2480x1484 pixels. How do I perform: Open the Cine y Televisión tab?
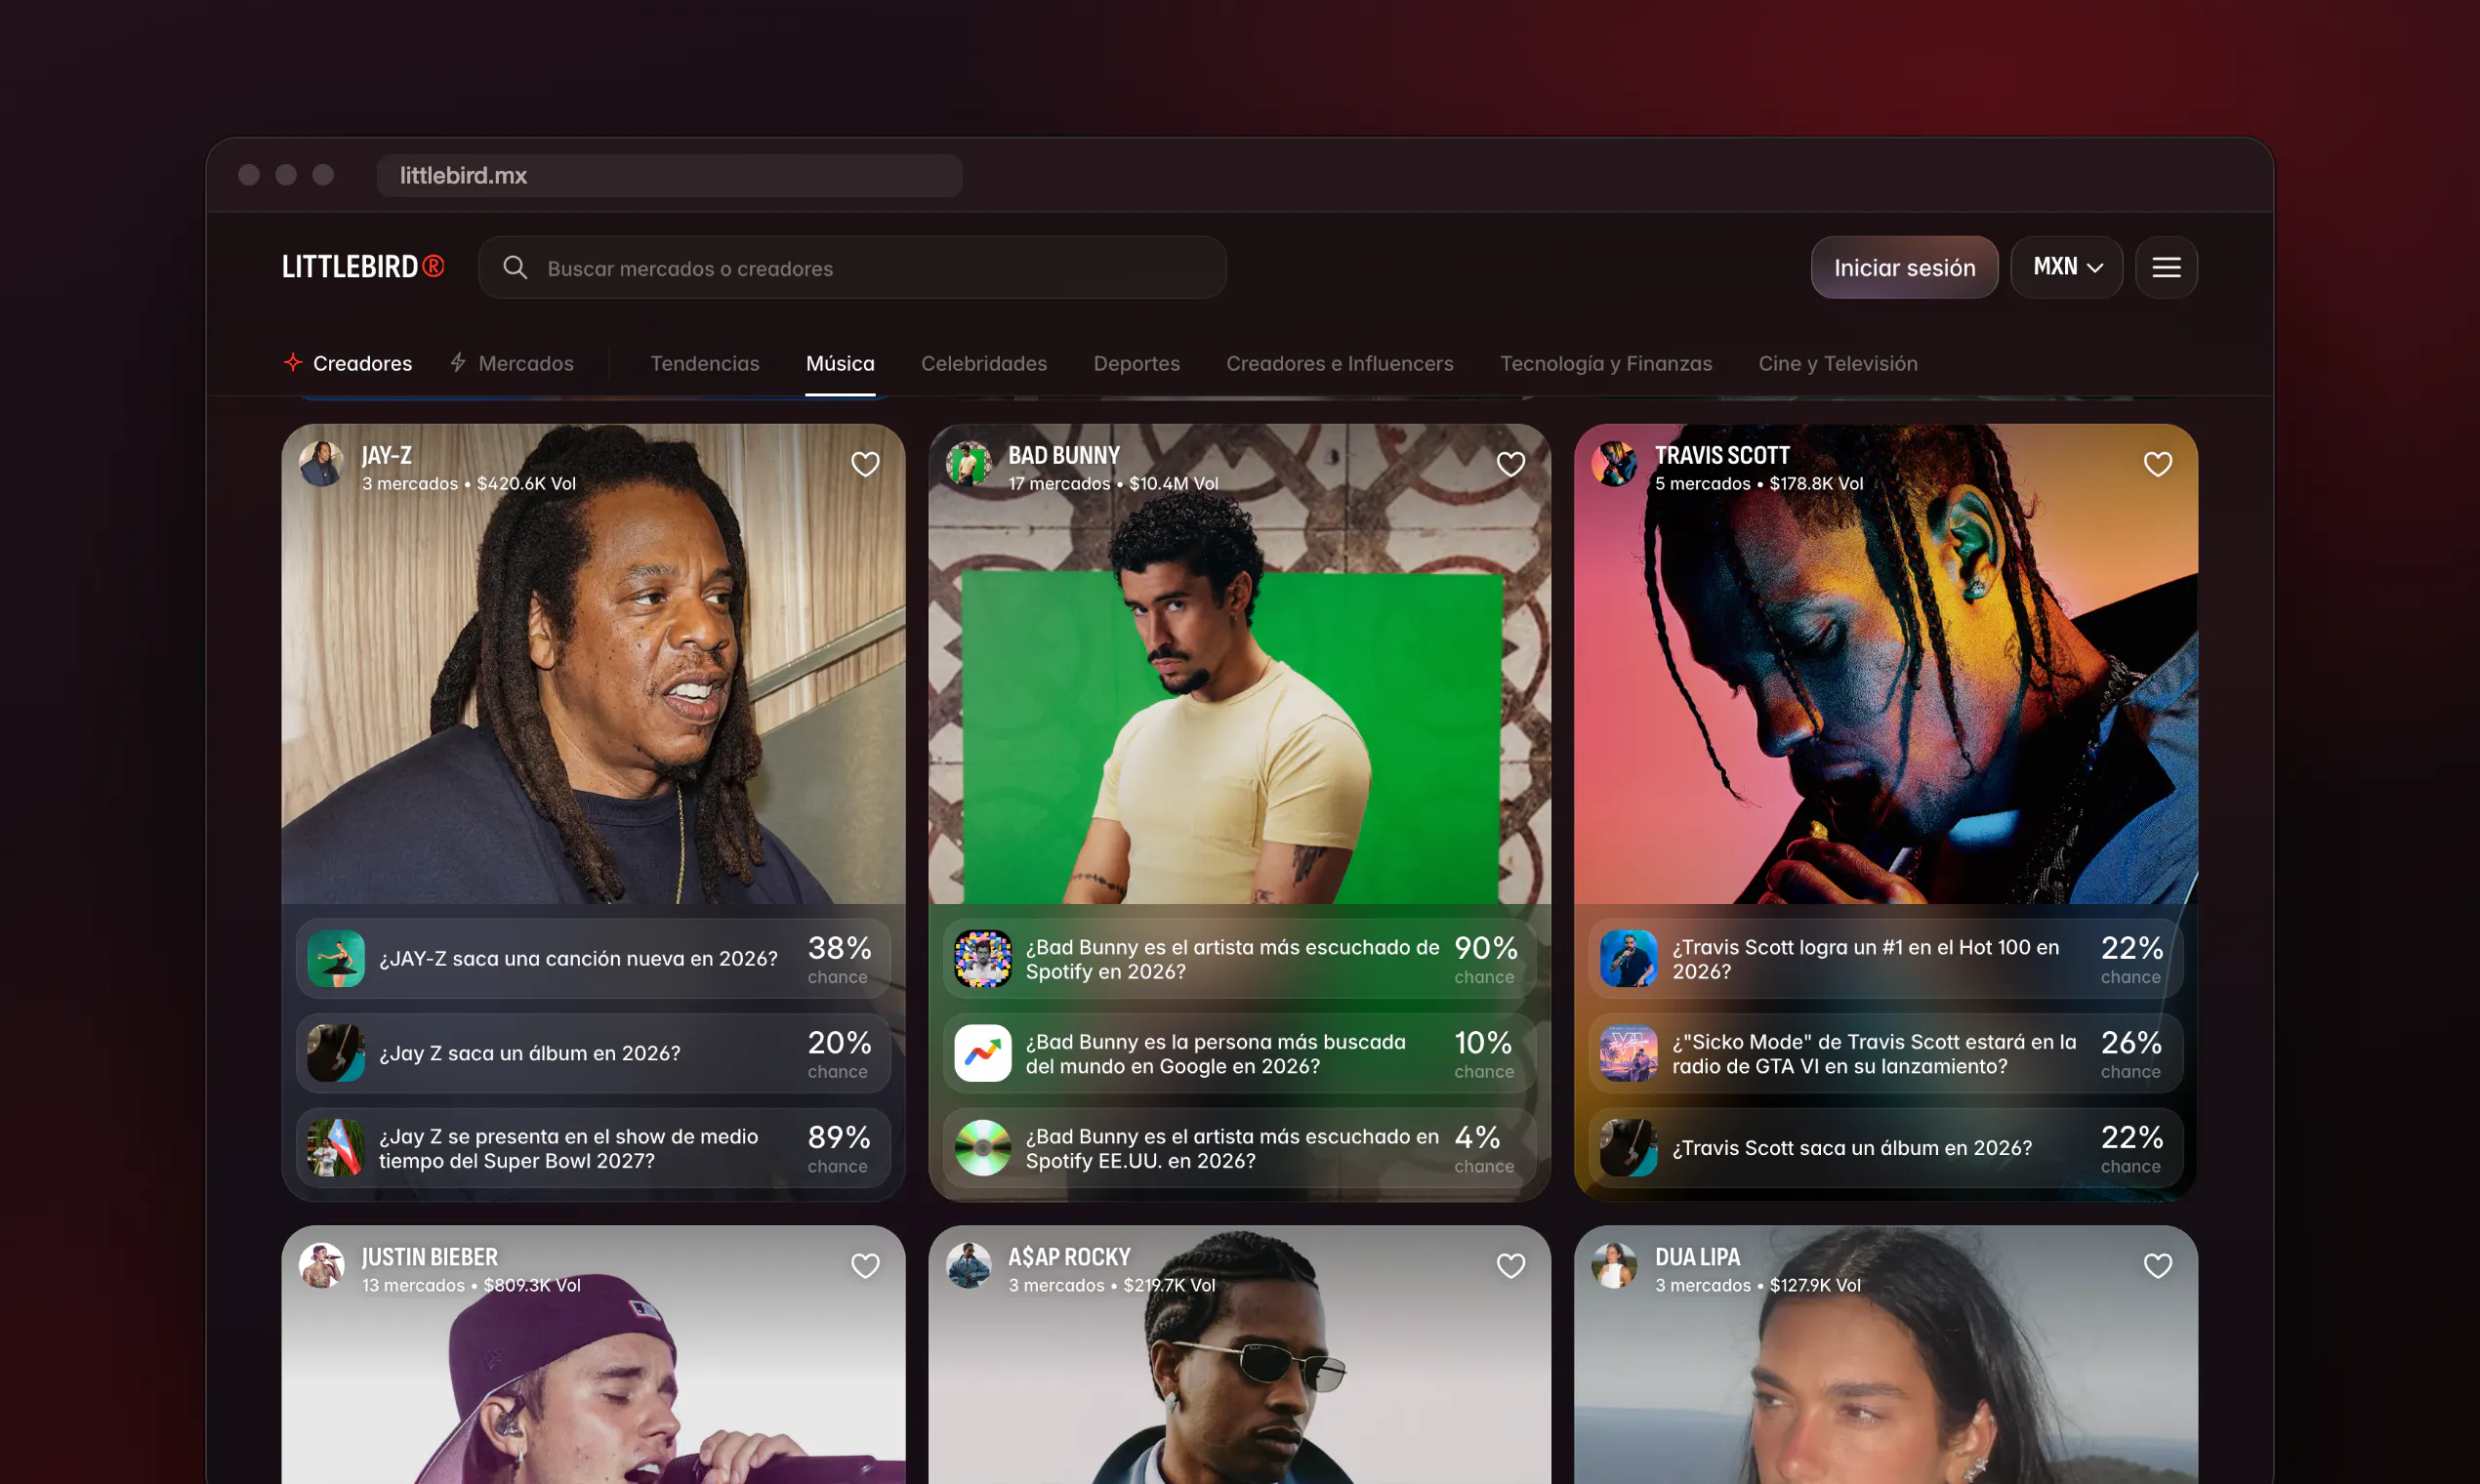[1838, 364]
